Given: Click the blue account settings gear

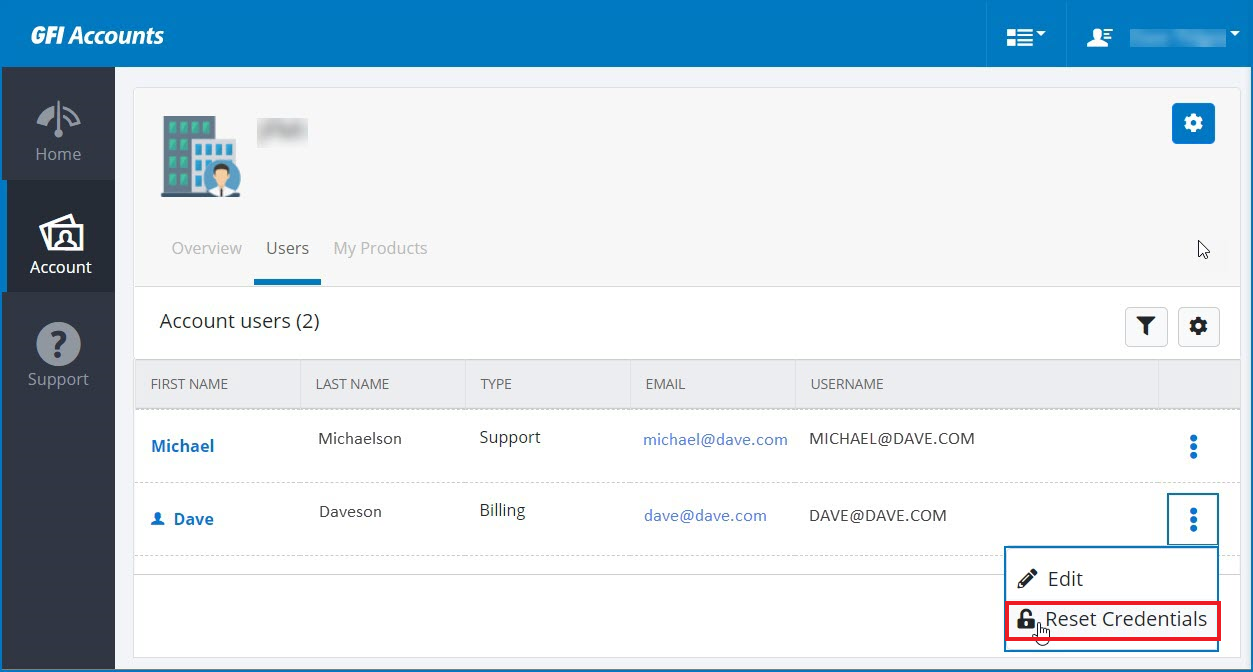Looking at the screenshot, I should [1193, 123].
